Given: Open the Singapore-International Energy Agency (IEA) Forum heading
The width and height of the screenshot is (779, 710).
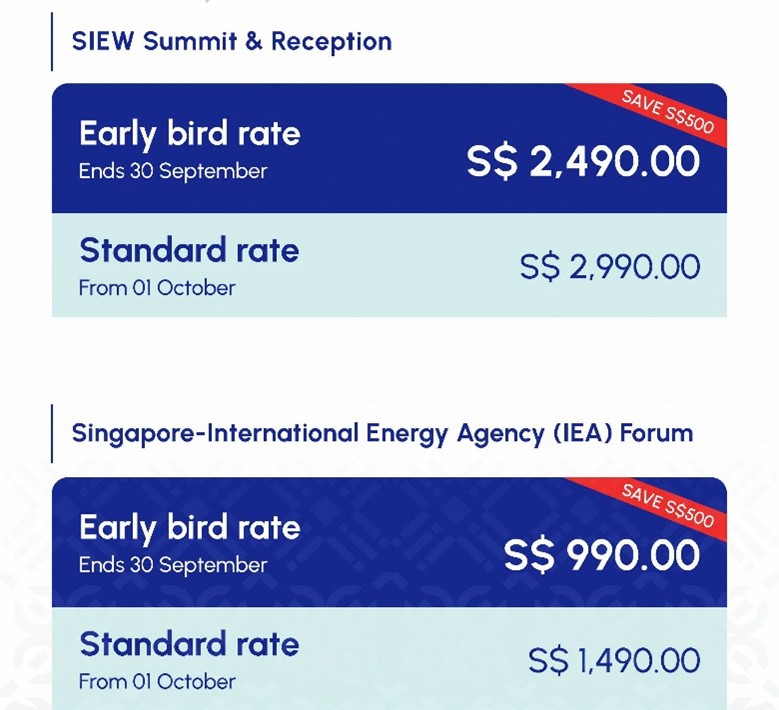Looking at the screenshot, I should [382, 434].
